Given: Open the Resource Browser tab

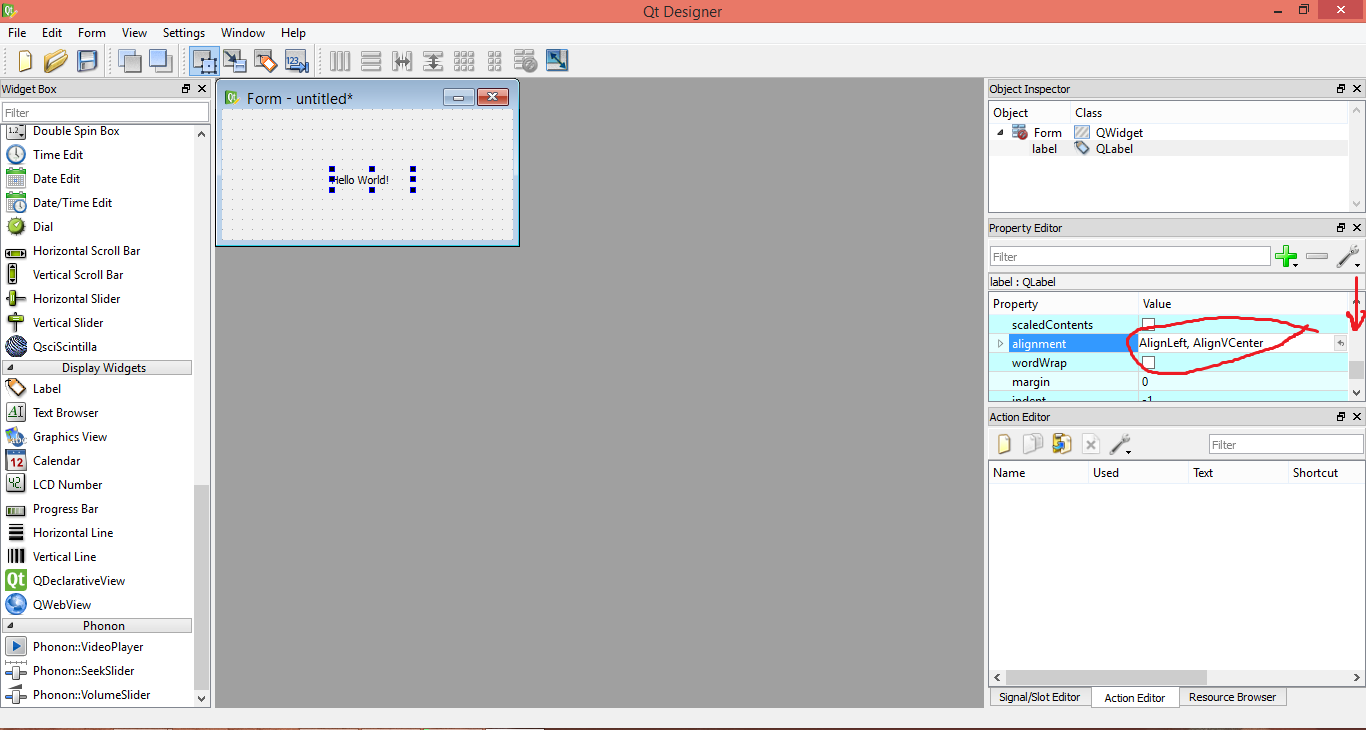Looking at the screenshot, I should [1232, 697].
